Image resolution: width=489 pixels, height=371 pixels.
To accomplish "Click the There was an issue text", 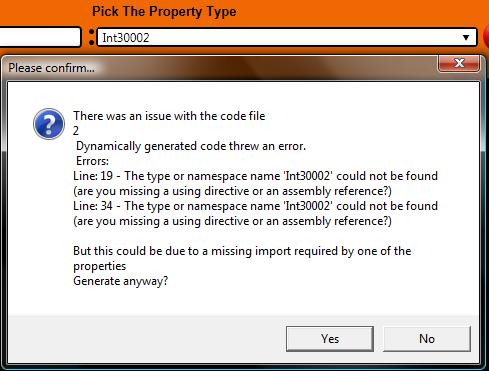I will pos(169,116).
